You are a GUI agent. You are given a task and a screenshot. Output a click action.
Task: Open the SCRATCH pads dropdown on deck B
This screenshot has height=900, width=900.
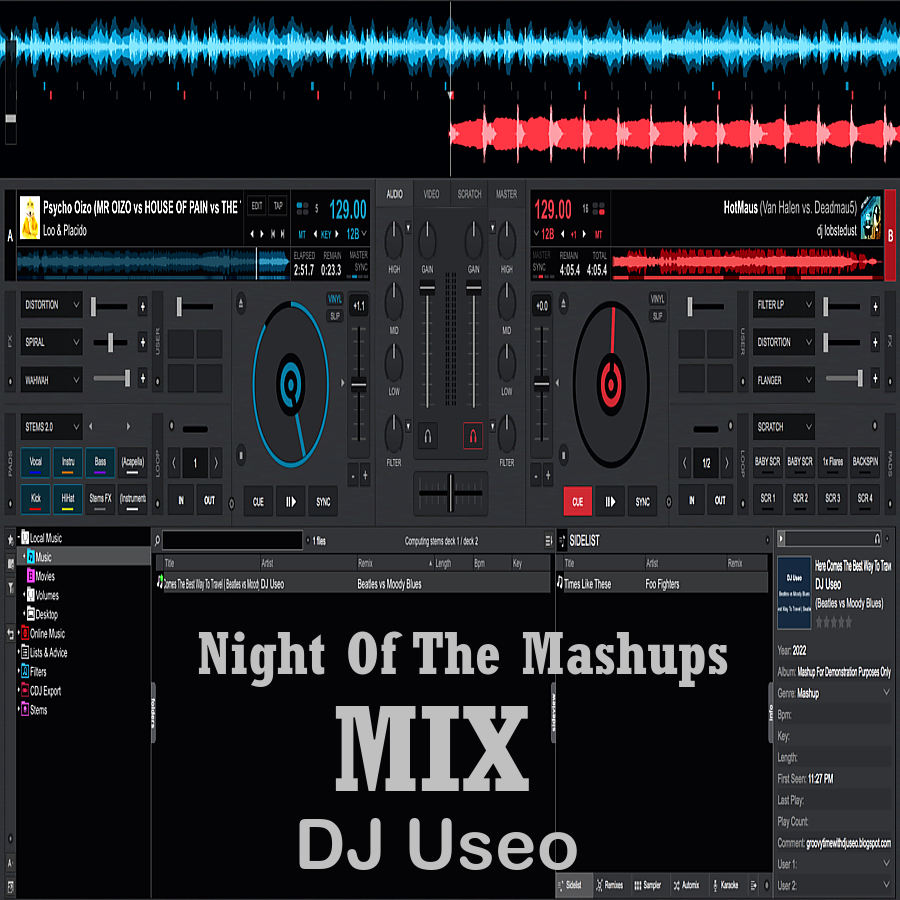(784, 426)
